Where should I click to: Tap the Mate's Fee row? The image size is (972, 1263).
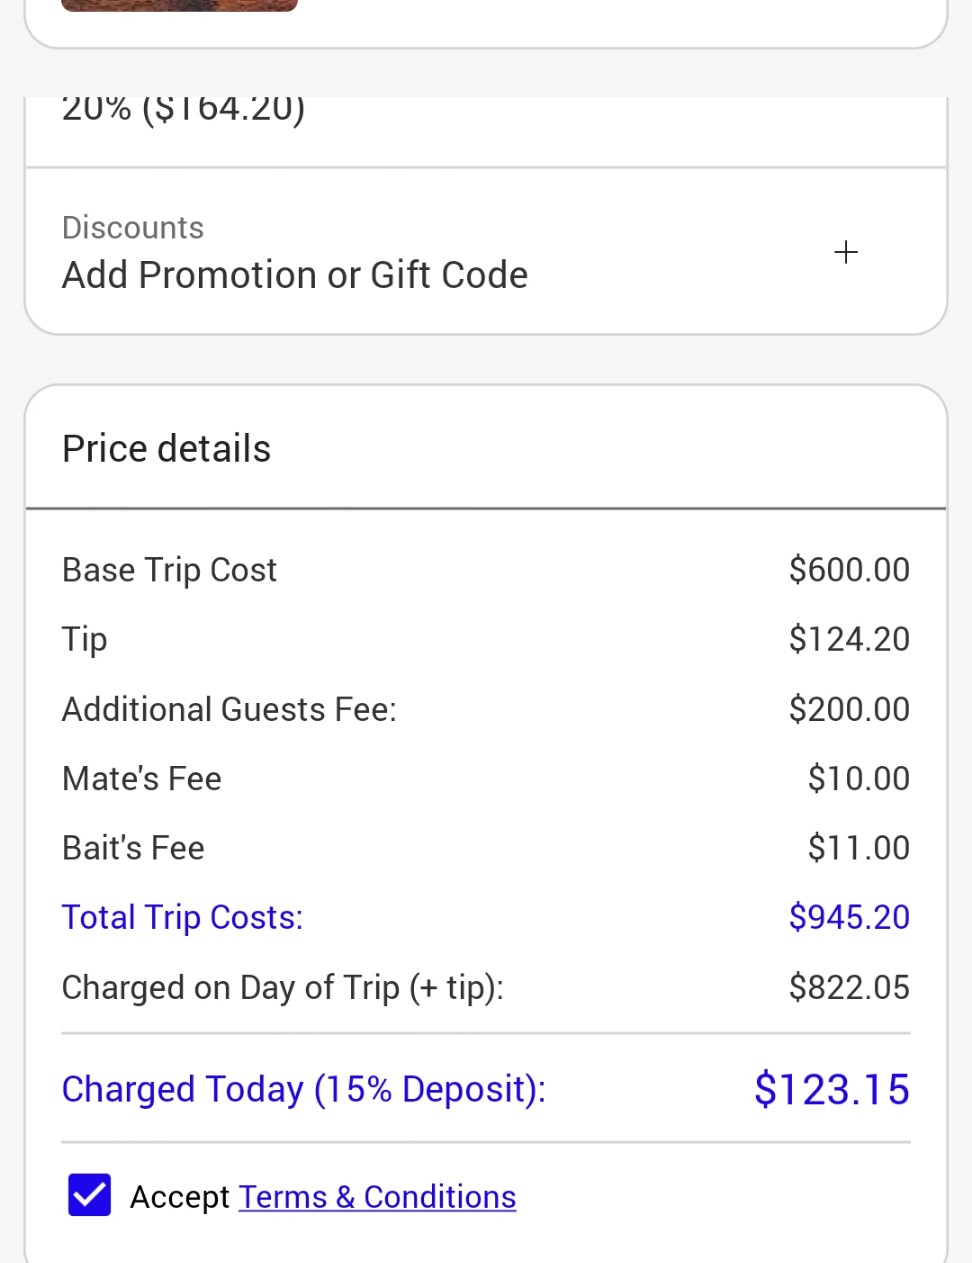click(486, 779)
